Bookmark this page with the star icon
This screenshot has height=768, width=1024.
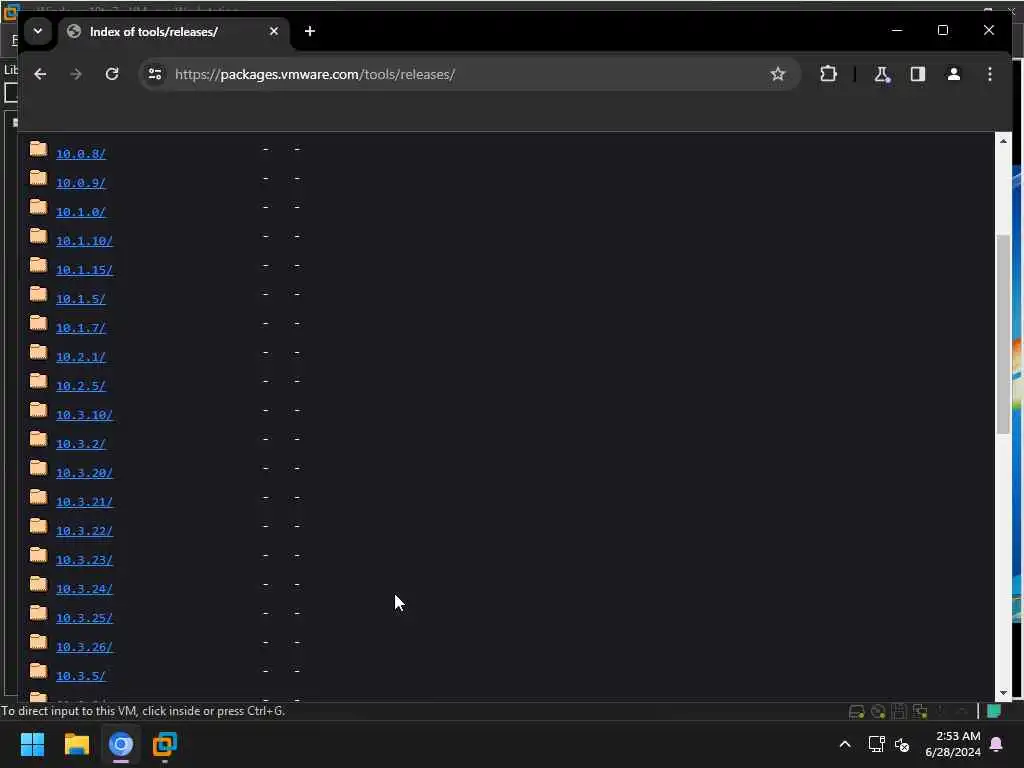coord(777,74)
